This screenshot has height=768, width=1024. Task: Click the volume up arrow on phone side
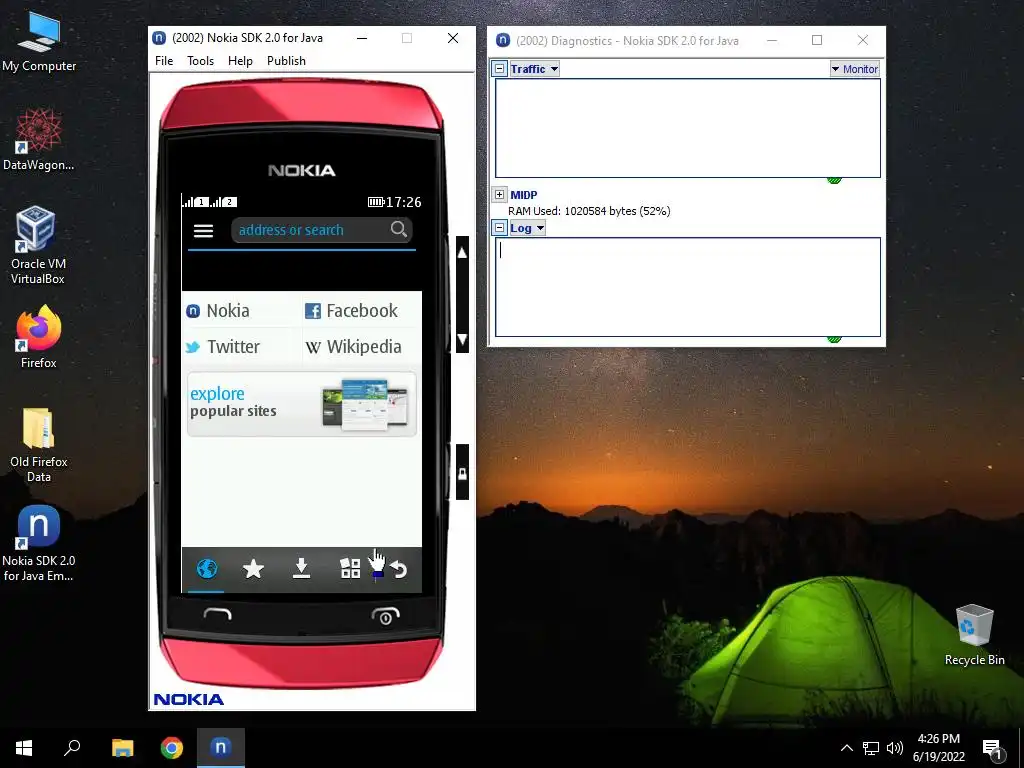click(462, 253)
